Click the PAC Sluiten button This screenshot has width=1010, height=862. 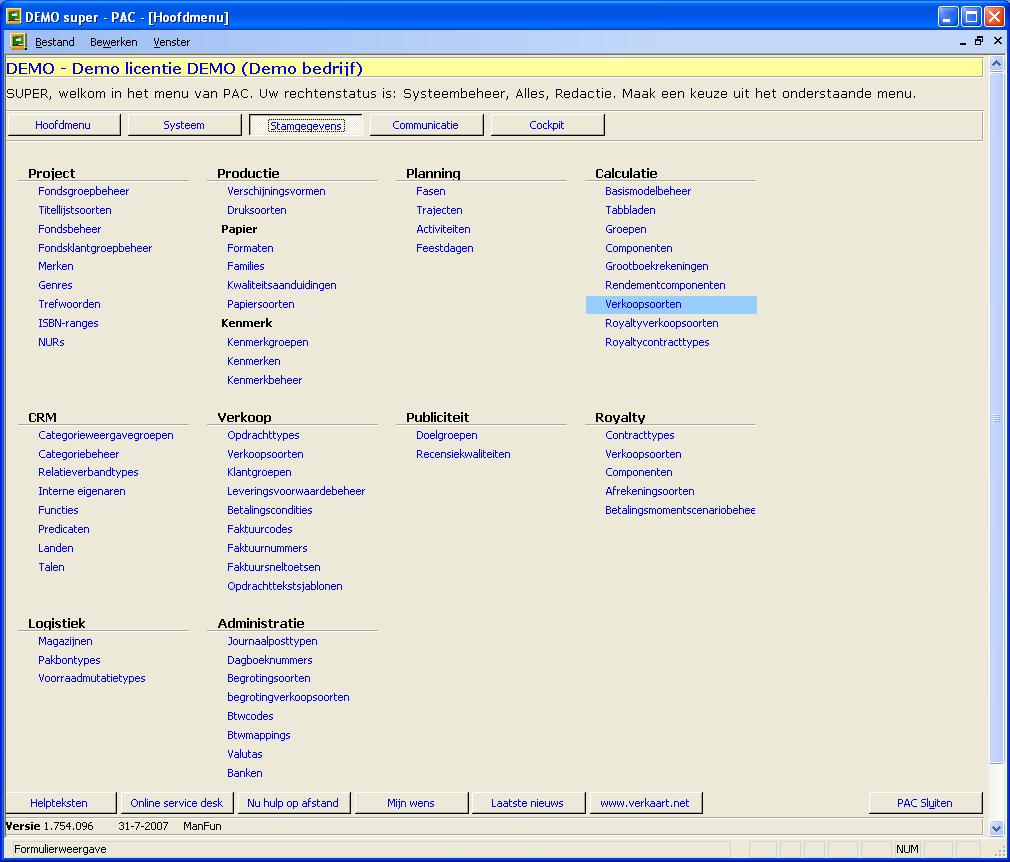925,803
